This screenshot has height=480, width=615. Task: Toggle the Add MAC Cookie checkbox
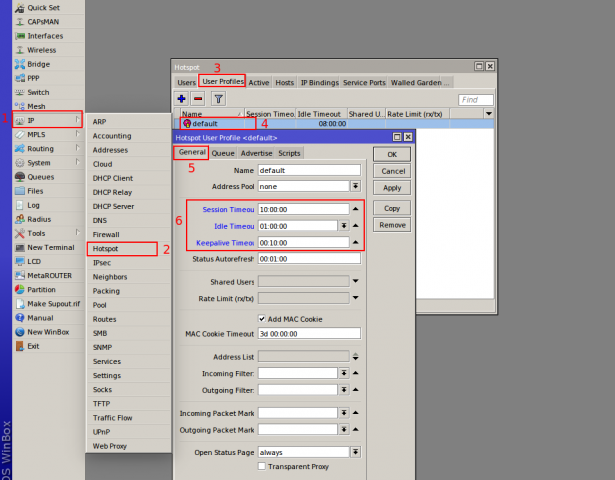262,319
